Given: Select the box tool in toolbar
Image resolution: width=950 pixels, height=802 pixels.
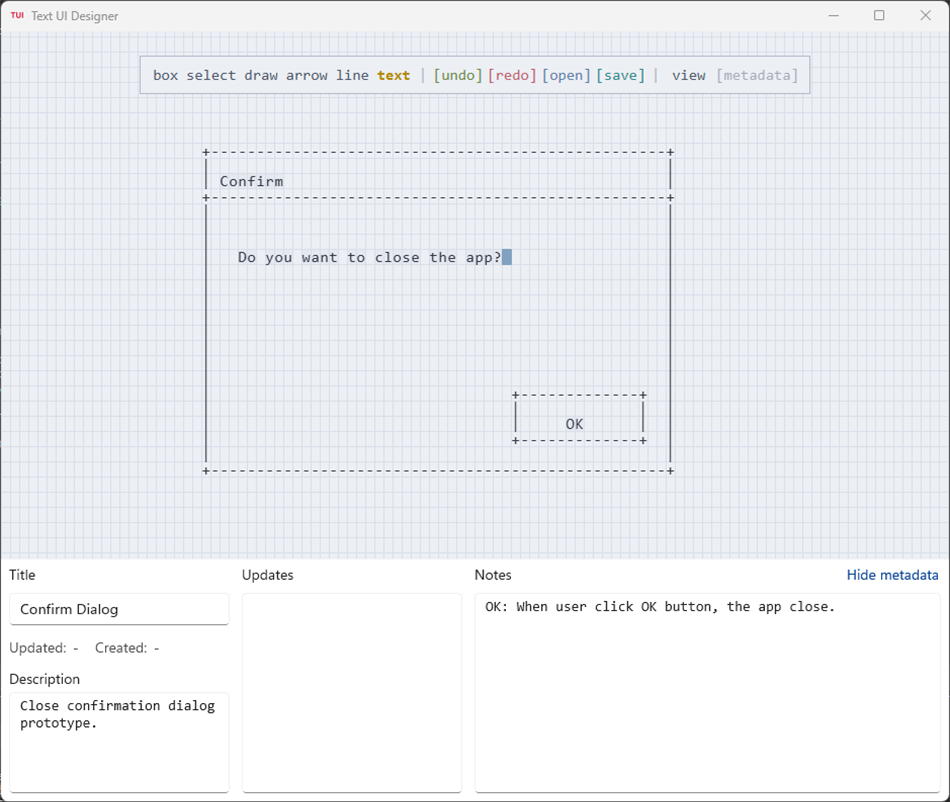Looking at the screenshot, I should coord(165,76).
